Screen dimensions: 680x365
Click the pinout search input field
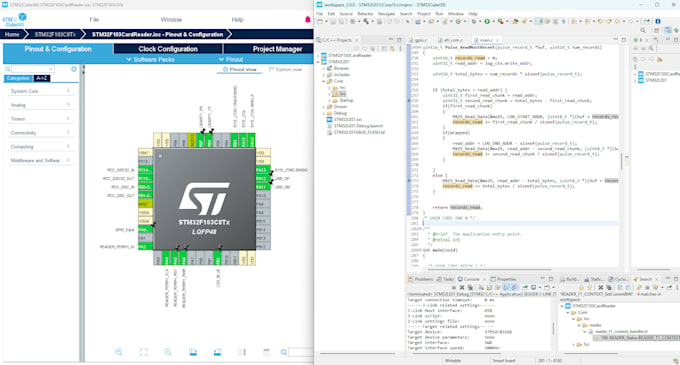pos(301,352)
